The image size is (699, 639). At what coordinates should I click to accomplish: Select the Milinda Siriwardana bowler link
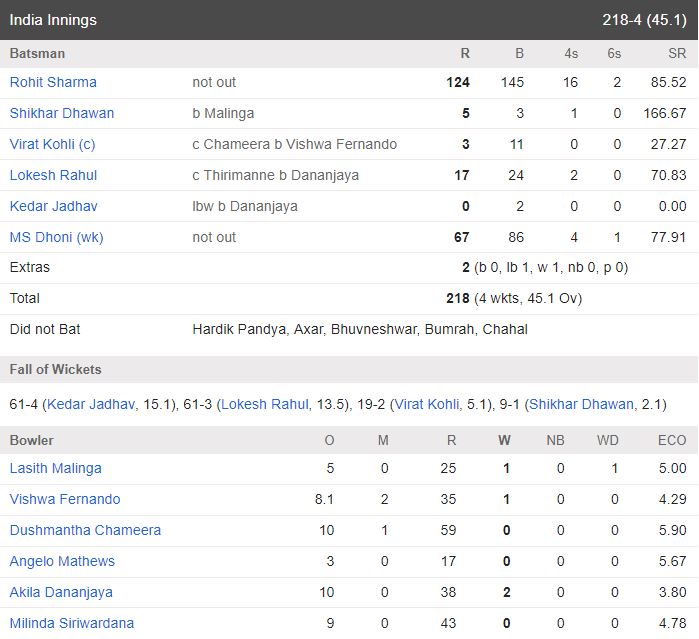72,623
